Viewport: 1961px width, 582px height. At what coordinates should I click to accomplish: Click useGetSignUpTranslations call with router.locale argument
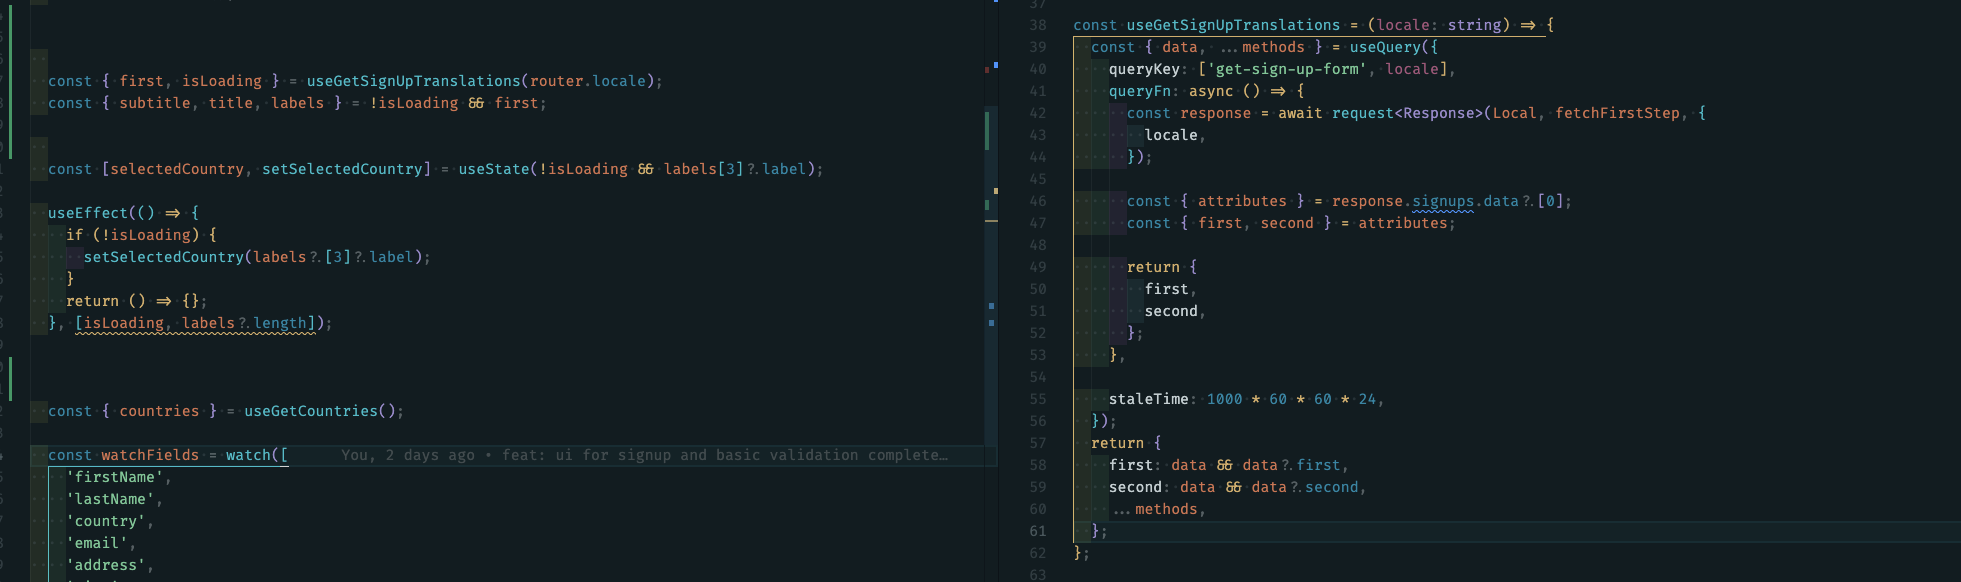[x=484, y=81]
